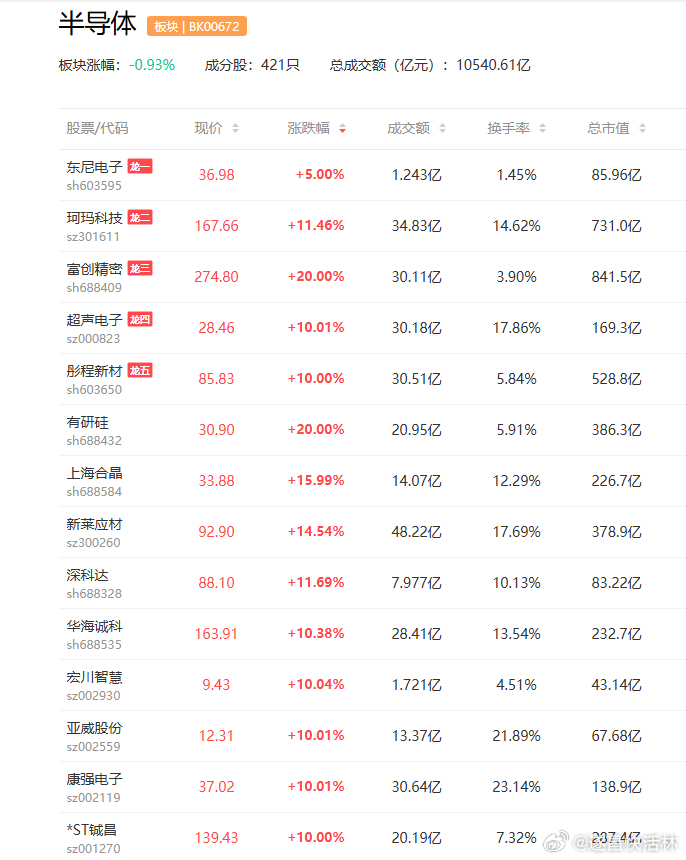
Task: Click the 龙五 tag beside 彤程新材
Action: (x=140, y=370)
